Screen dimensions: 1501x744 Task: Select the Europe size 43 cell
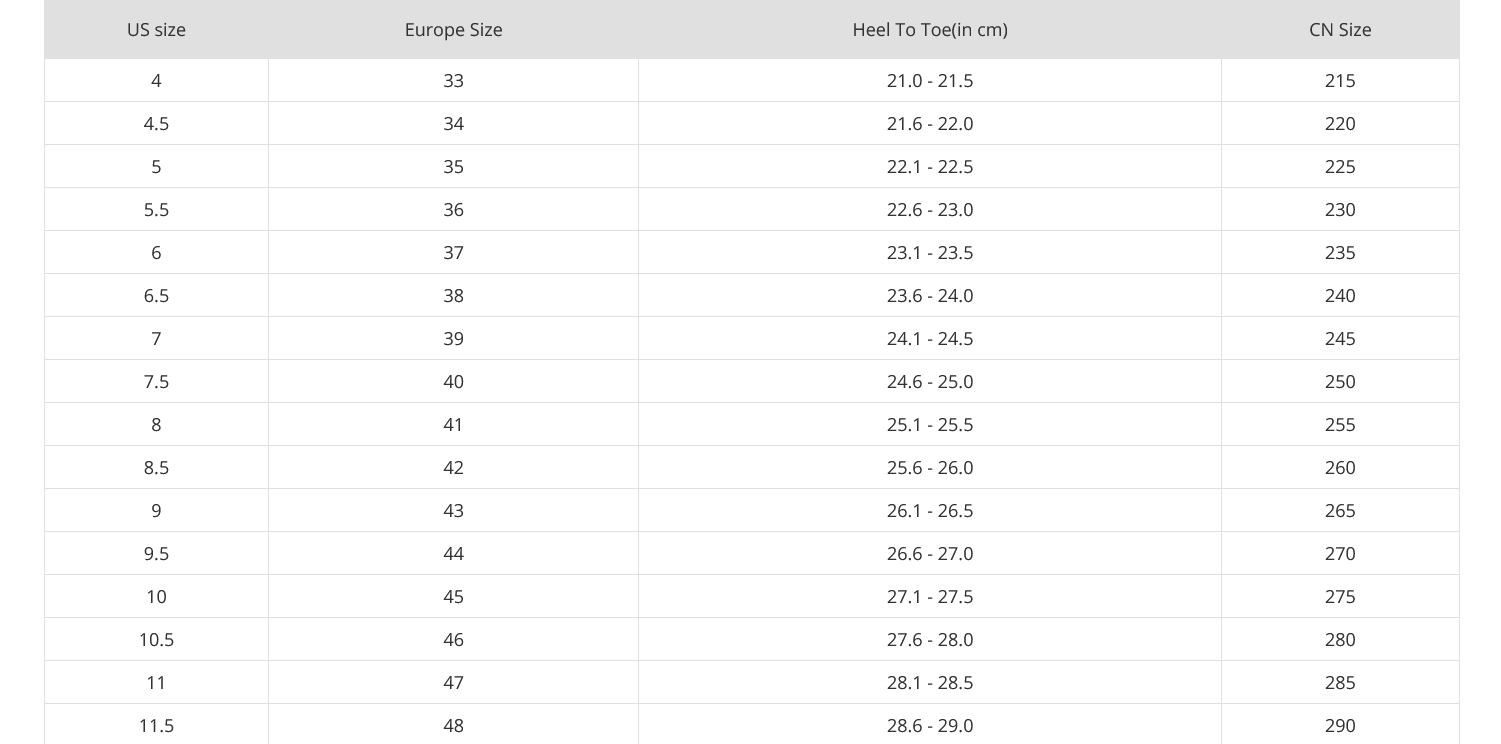pos(453,510)
